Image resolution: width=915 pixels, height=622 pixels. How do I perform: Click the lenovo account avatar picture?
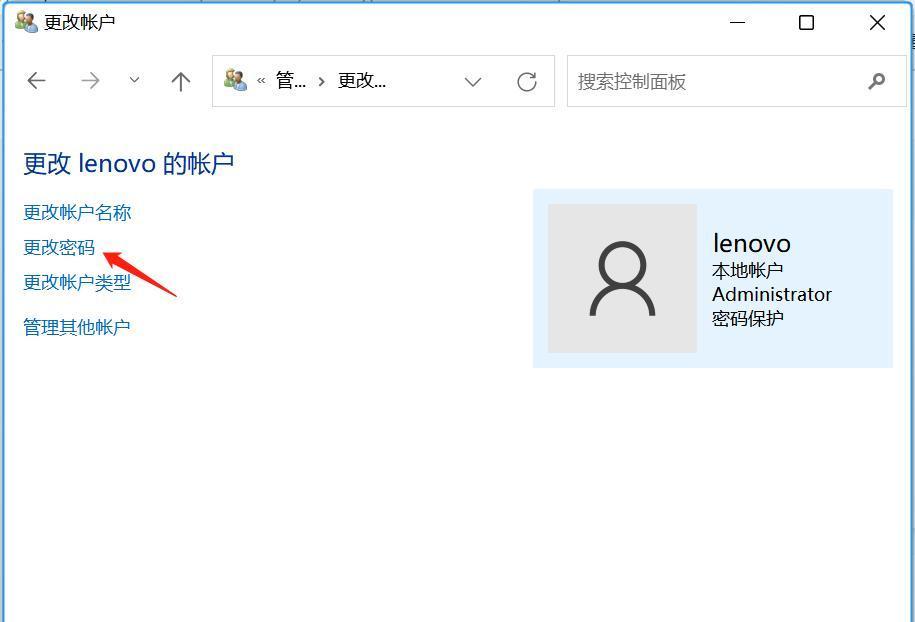point(622,278)
